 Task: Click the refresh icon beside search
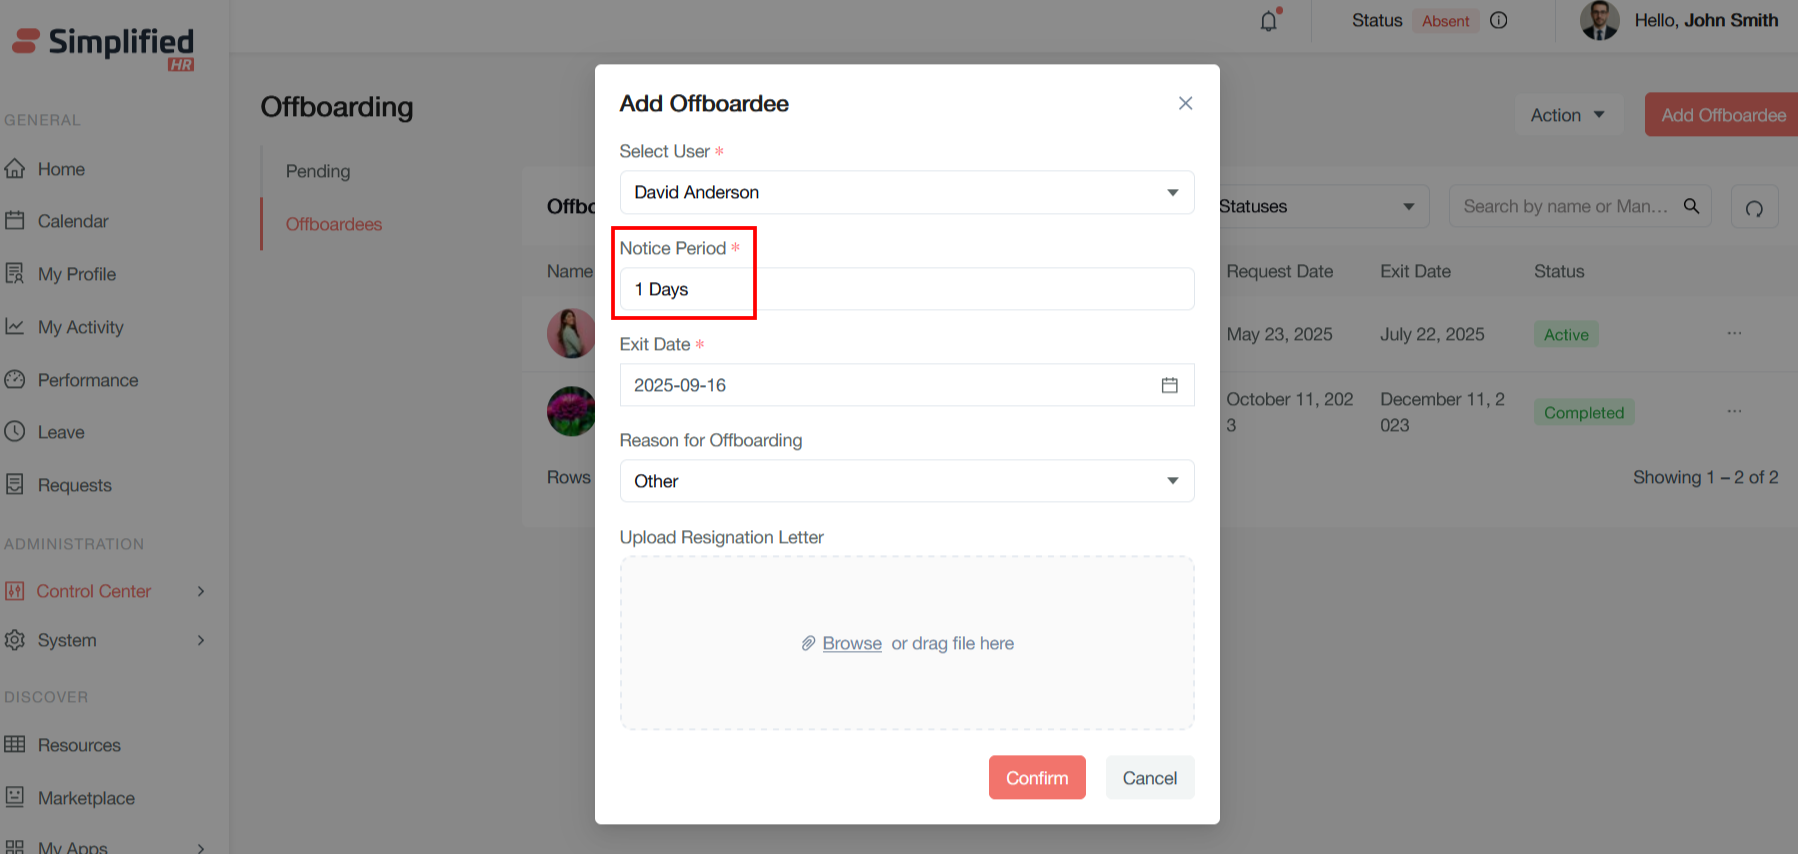point(1754,208)
